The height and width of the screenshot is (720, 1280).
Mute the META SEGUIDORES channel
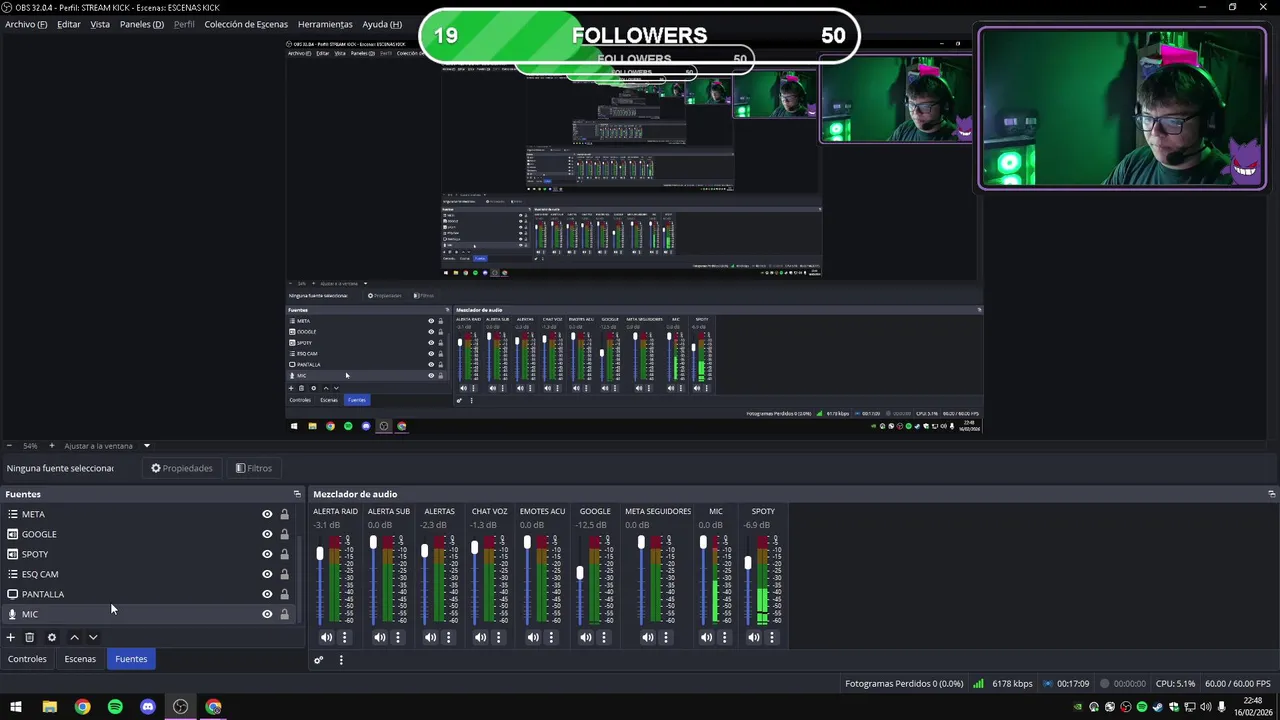tap(648, 637)
